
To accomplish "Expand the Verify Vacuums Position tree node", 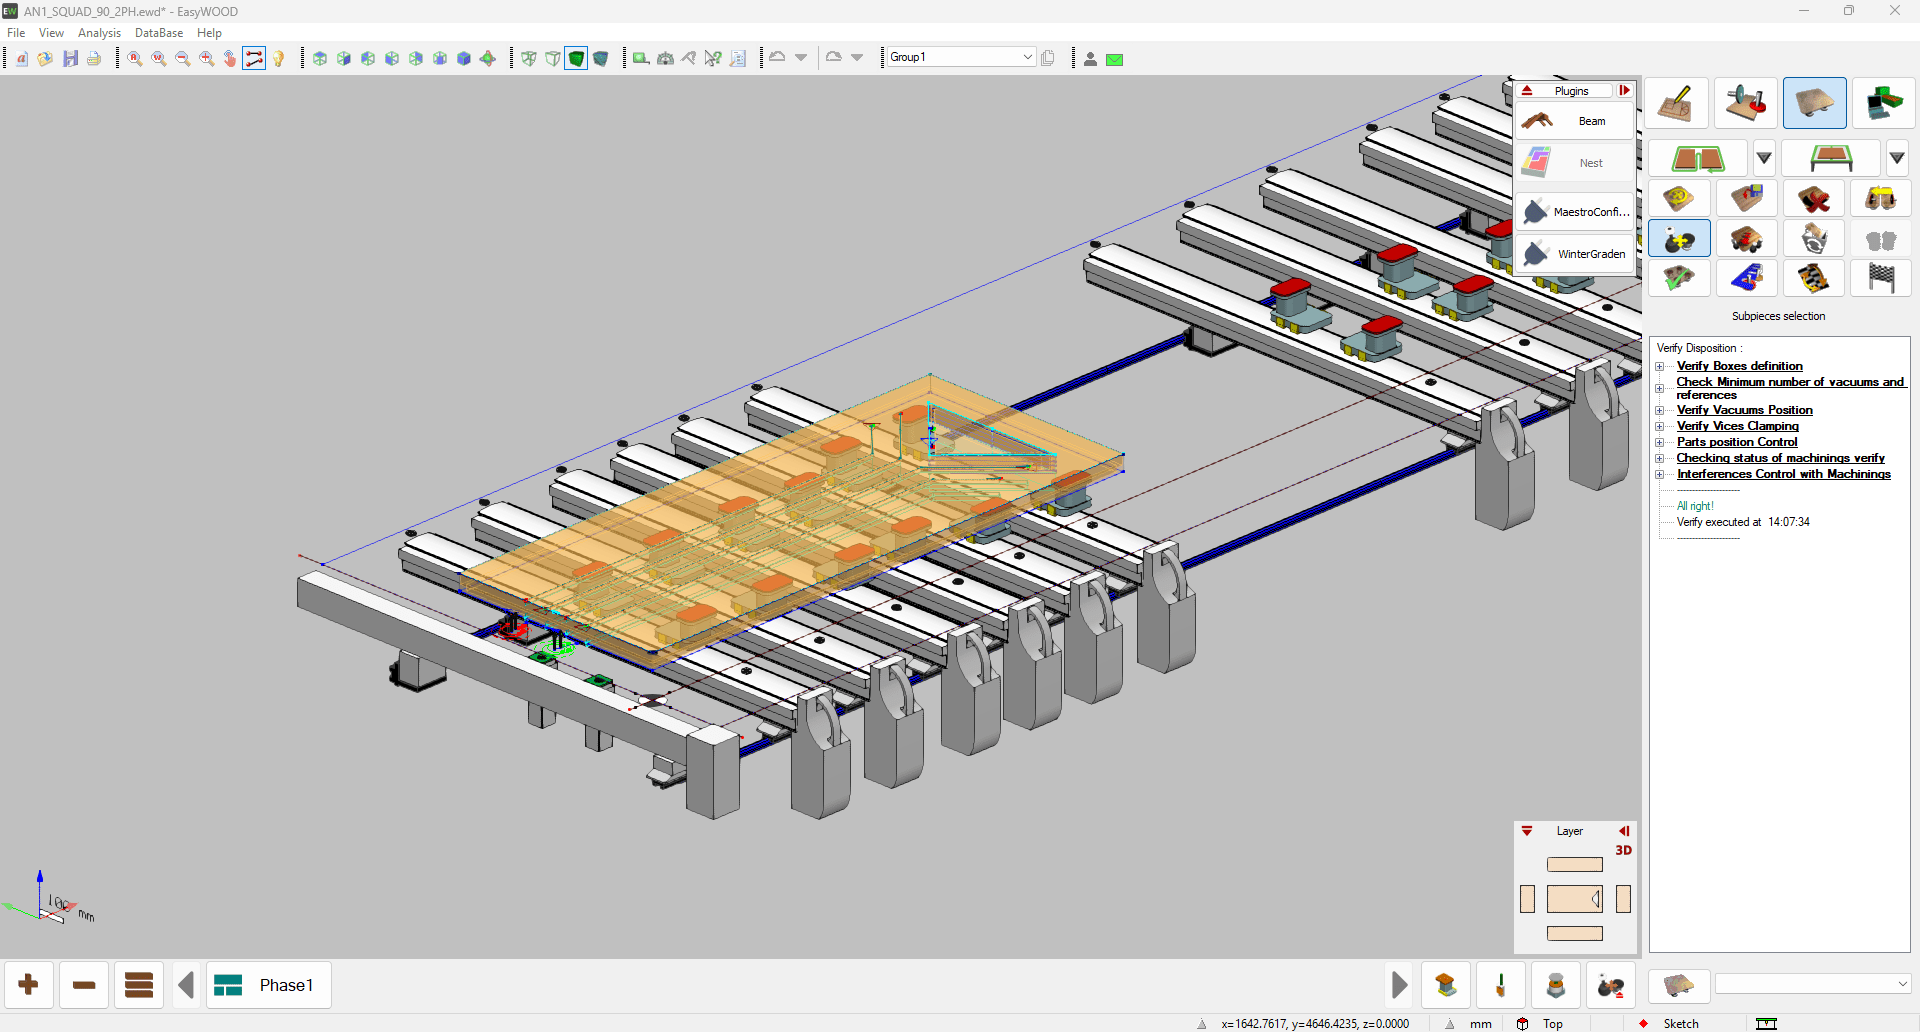I will click(1660, 410).
